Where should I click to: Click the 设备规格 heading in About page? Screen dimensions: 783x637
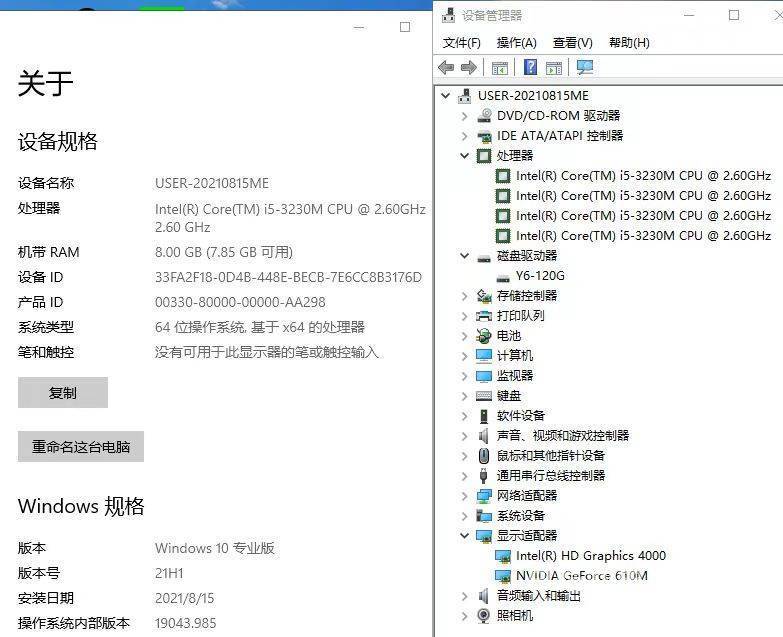57,141
